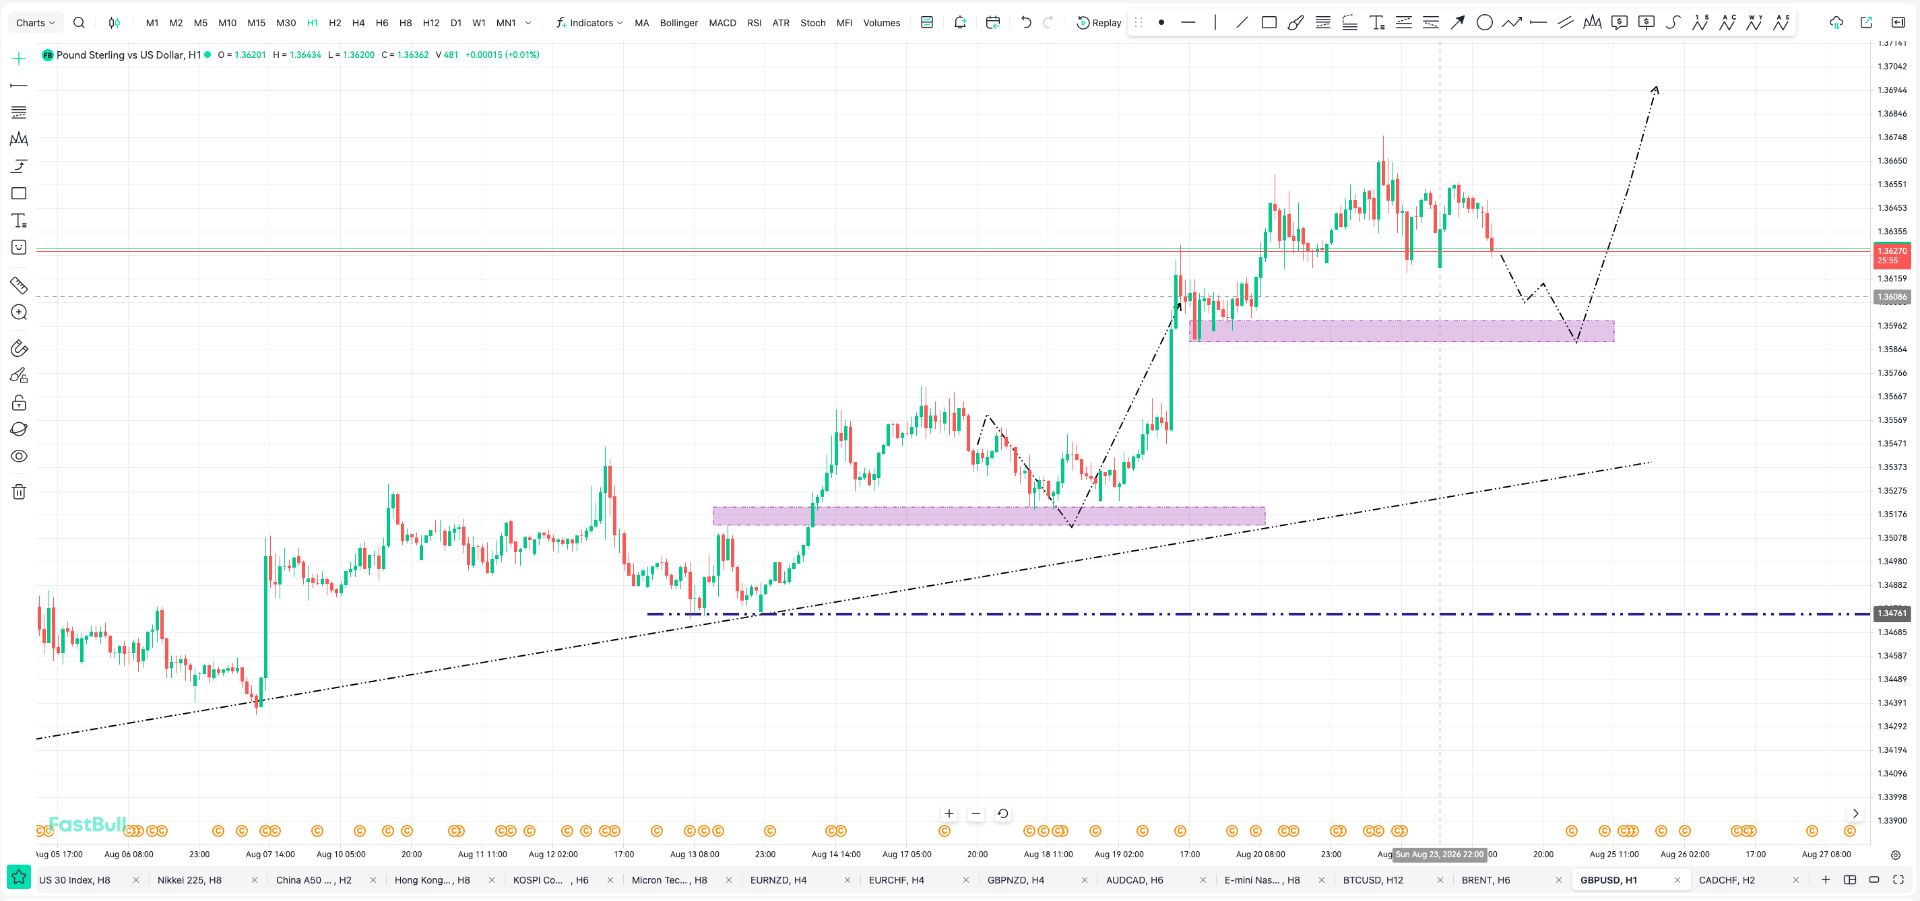
Task: Add the Volumes indicator
Action: tap(881, 23)
